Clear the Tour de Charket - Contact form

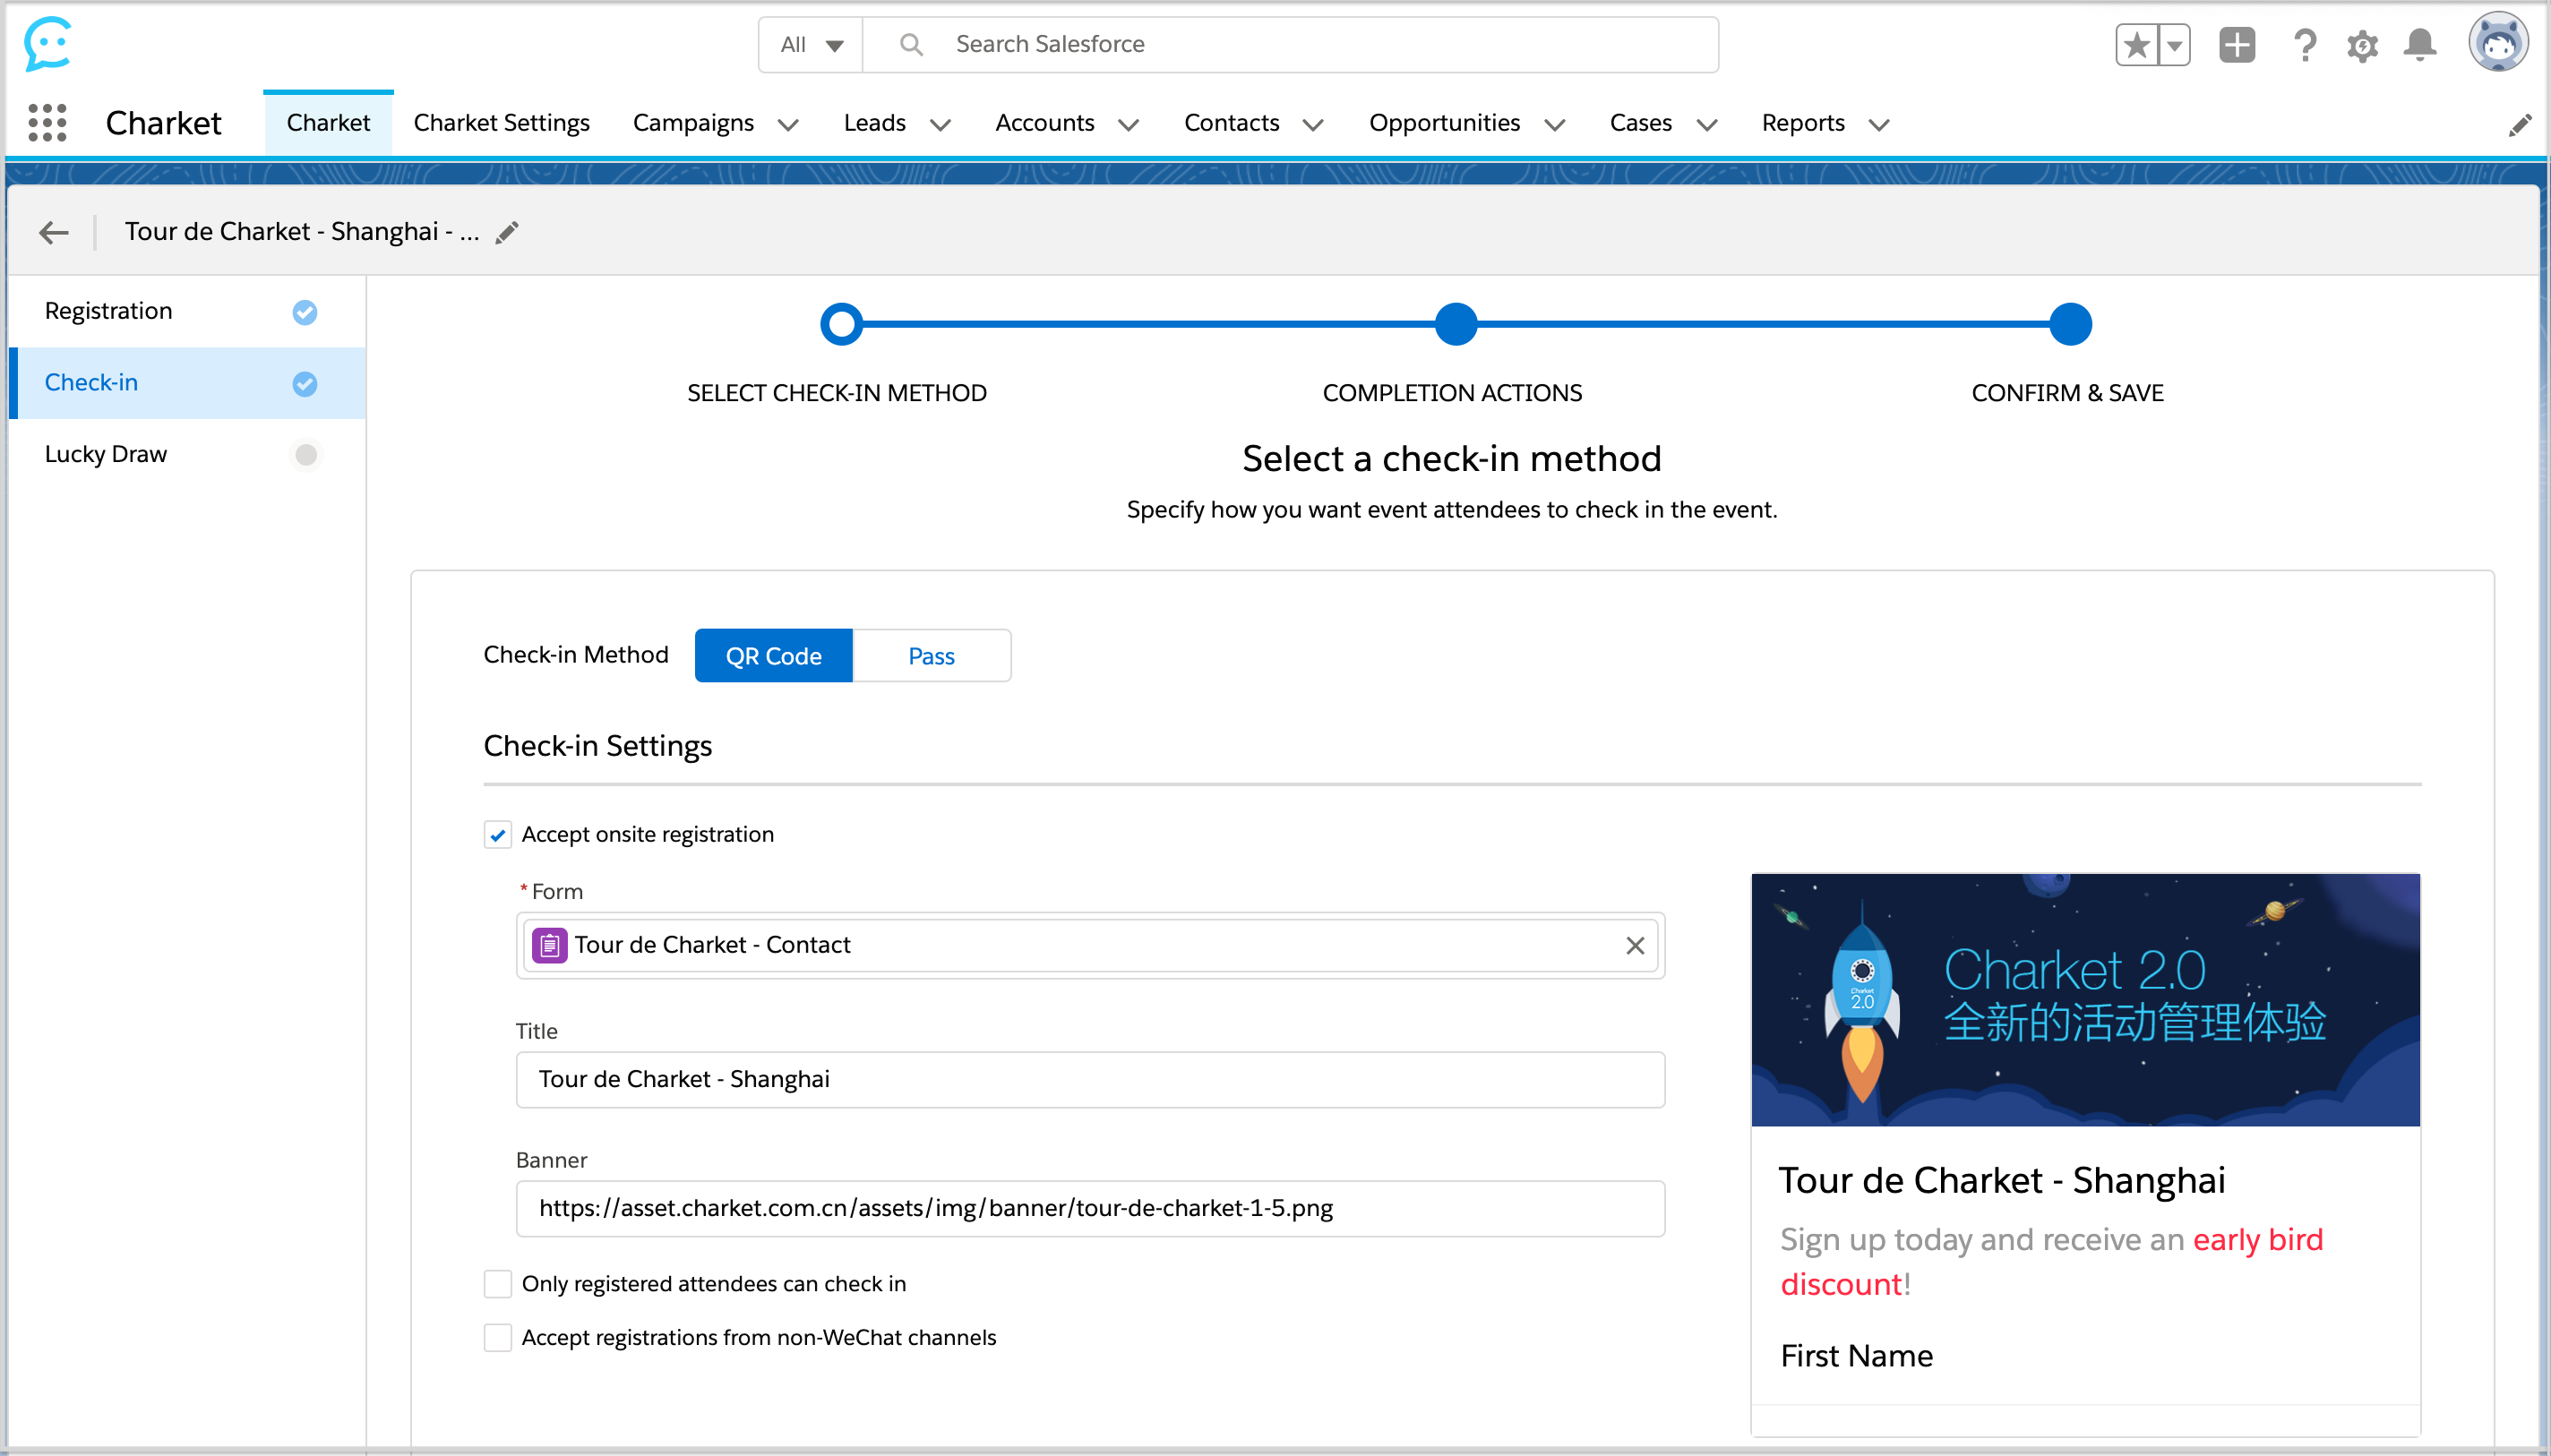click(1635, 945)
